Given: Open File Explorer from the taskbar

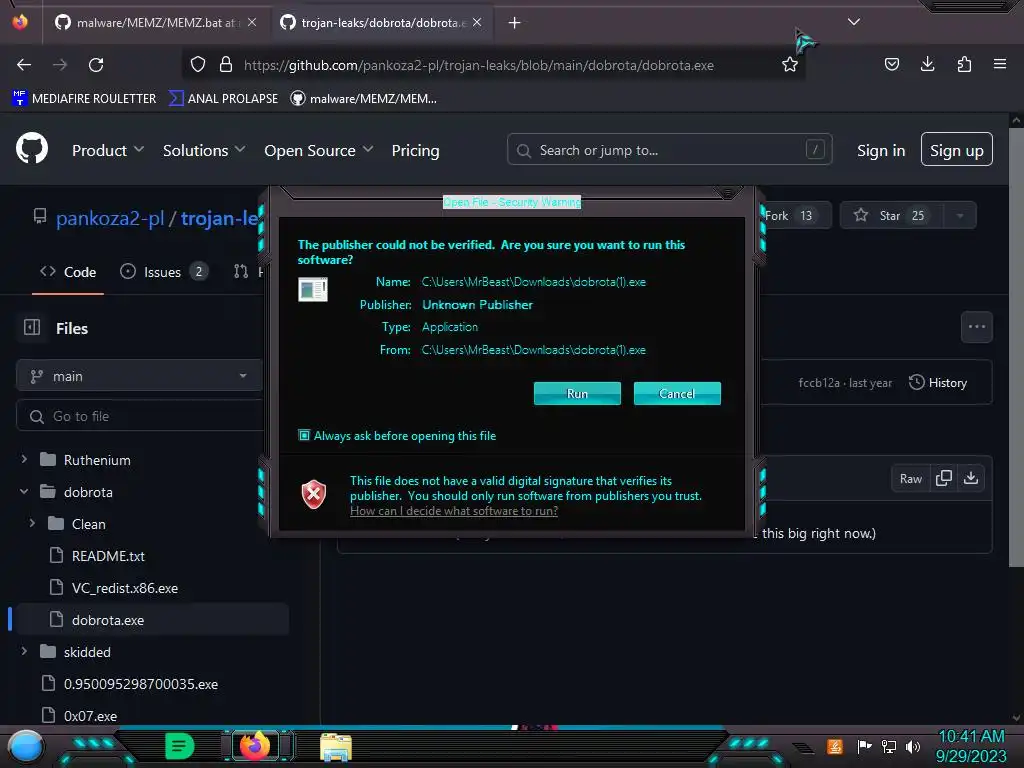Looking at the screenshot, I should (x=336, y=747).
